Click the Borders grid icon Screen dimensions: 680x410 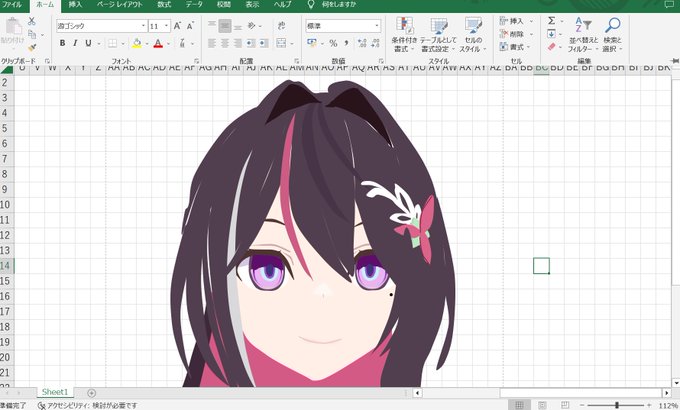pos(112,43)
